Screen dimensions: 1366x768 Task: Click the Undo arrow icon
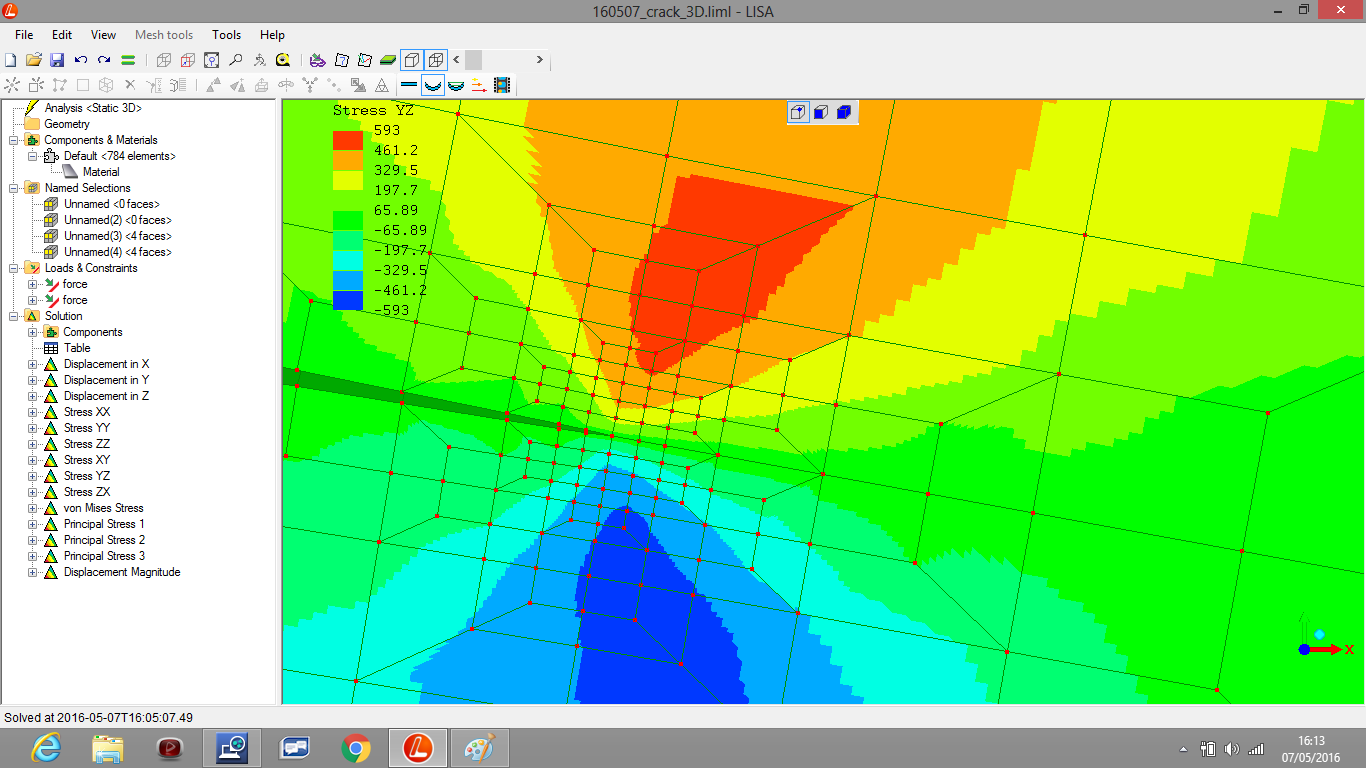coord(81,60)
